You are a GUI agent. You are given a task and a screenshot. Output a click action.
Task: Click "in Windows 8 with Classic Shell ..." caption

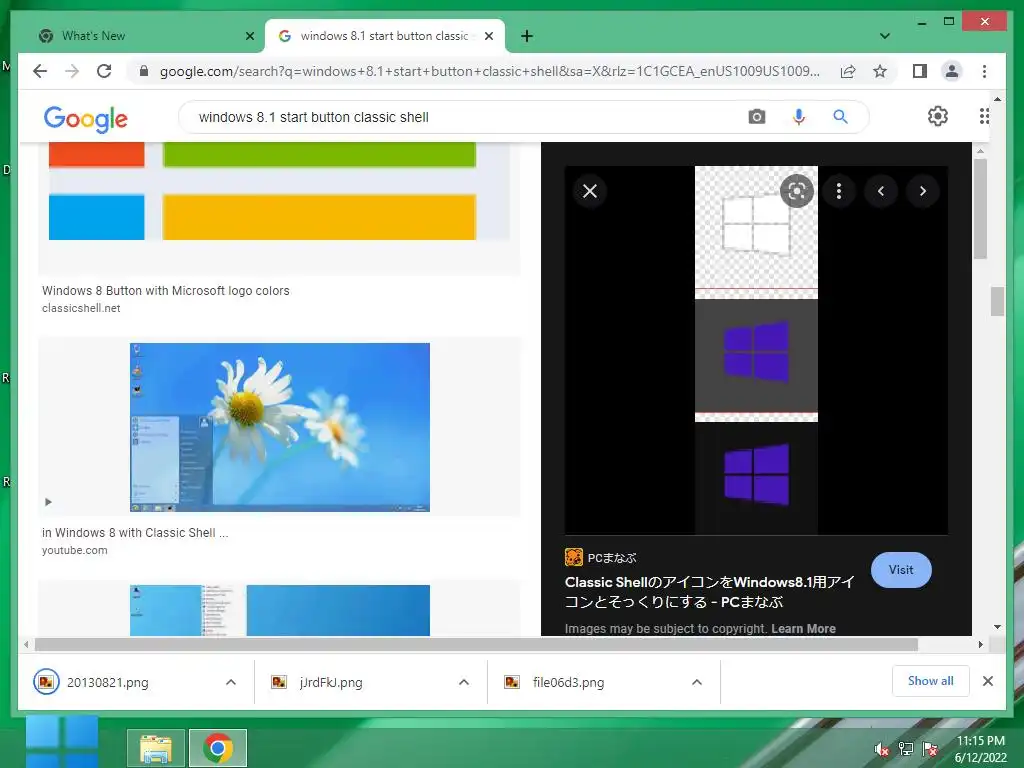pos(135,533)
